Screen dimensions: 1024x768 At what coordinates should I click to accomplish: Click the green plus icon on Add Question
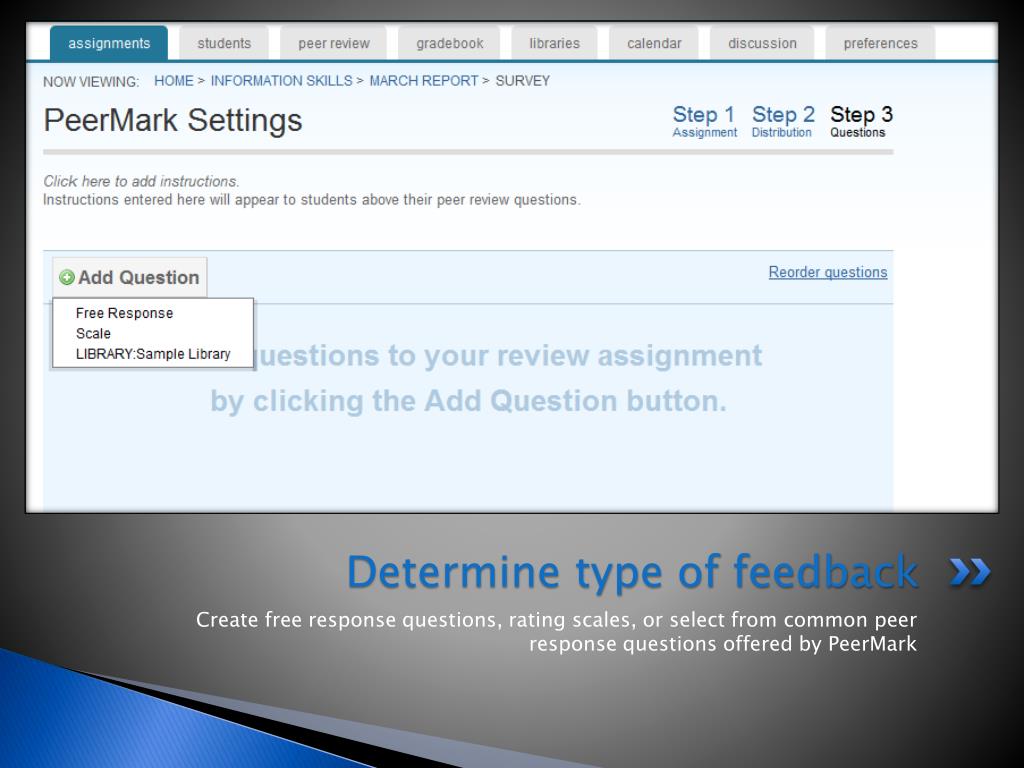pyautogui.click(x=67, y=278)
